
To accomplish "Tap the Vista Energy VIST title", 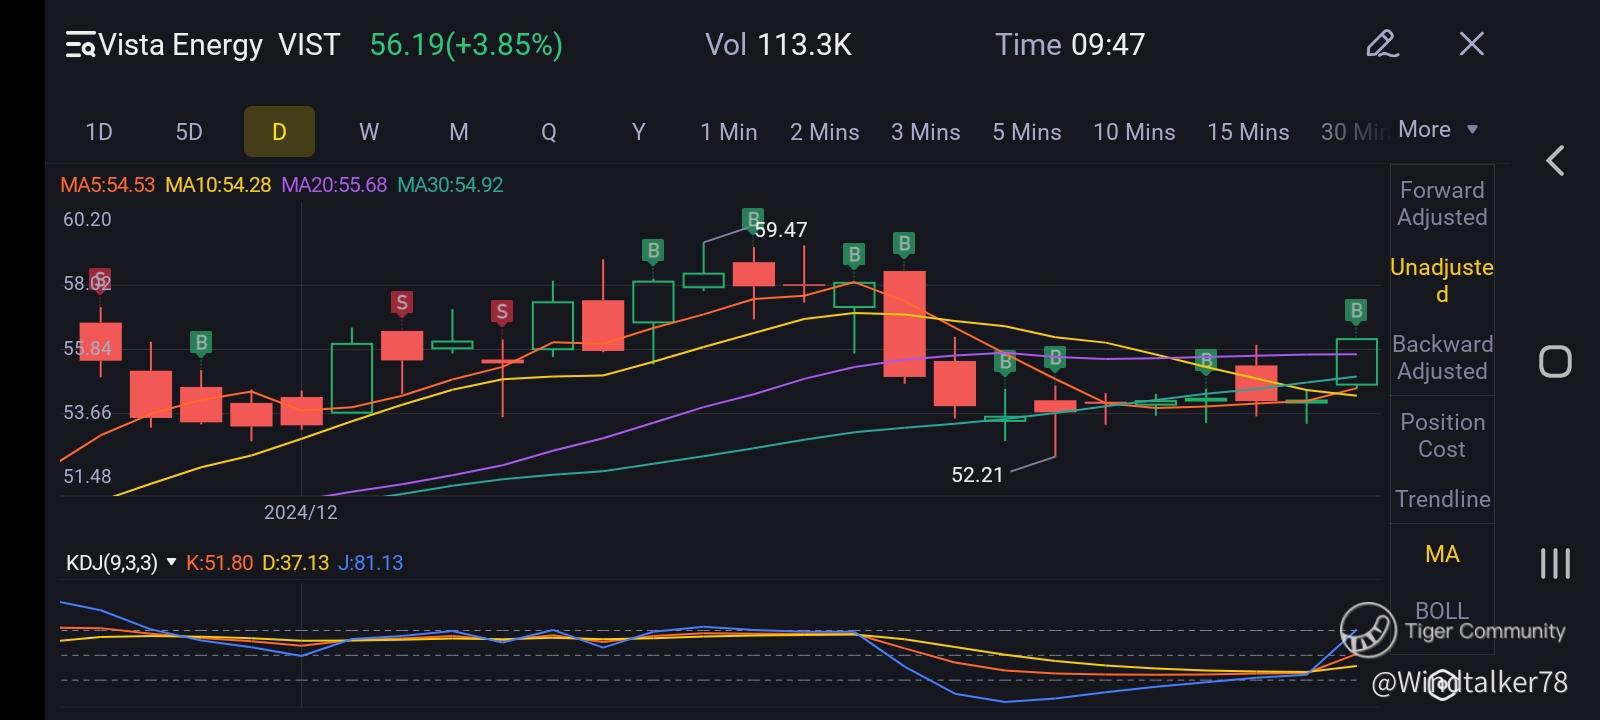I will [220, 45].
